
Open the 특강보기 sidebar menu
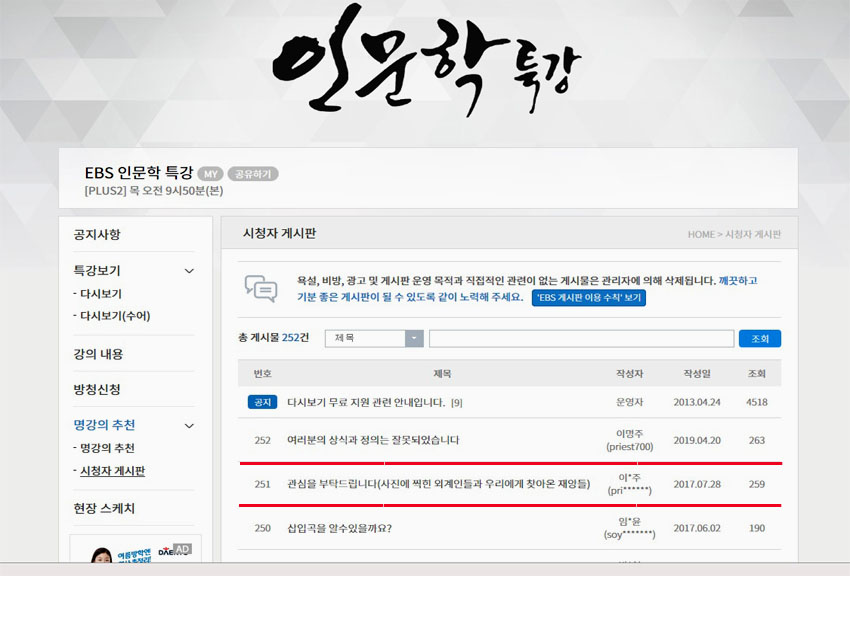(97, 270)
